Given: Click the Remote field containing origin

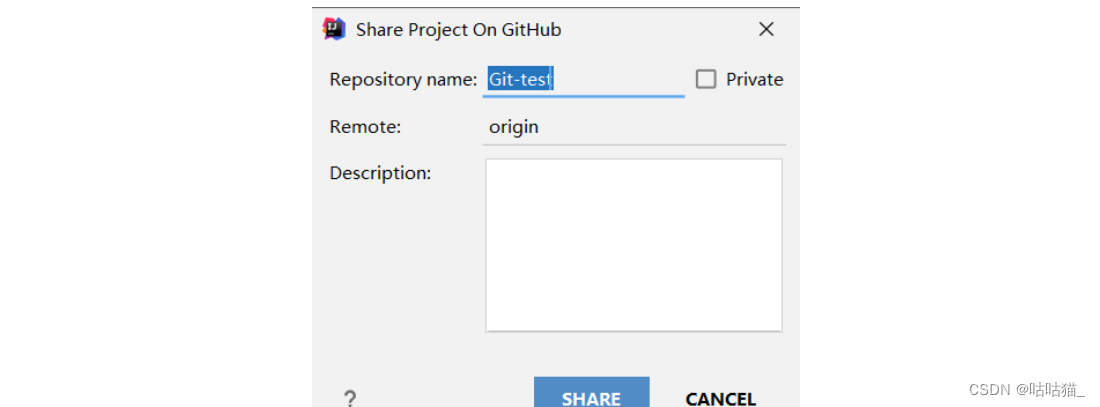Looking at the screenshot, I should (x=634, y=127).
